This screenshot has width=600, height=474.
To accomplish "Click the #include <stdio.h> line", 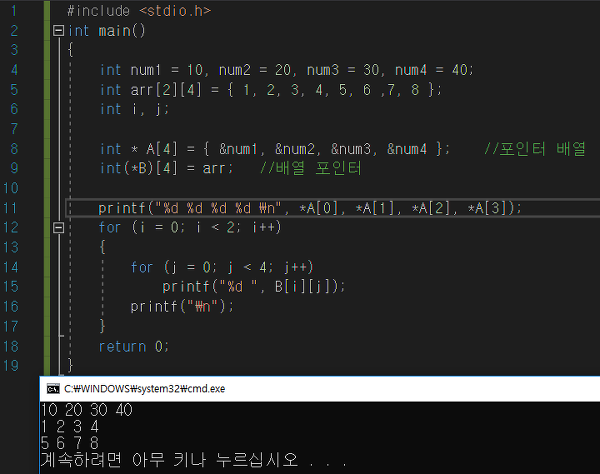I will click(139, 11).
